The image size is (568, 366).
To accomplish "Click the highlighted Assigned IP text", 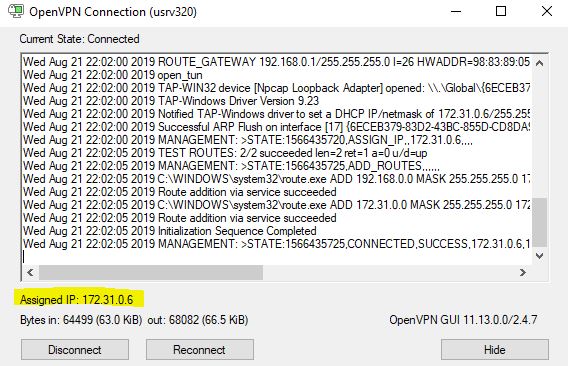I will click(76, 300).
